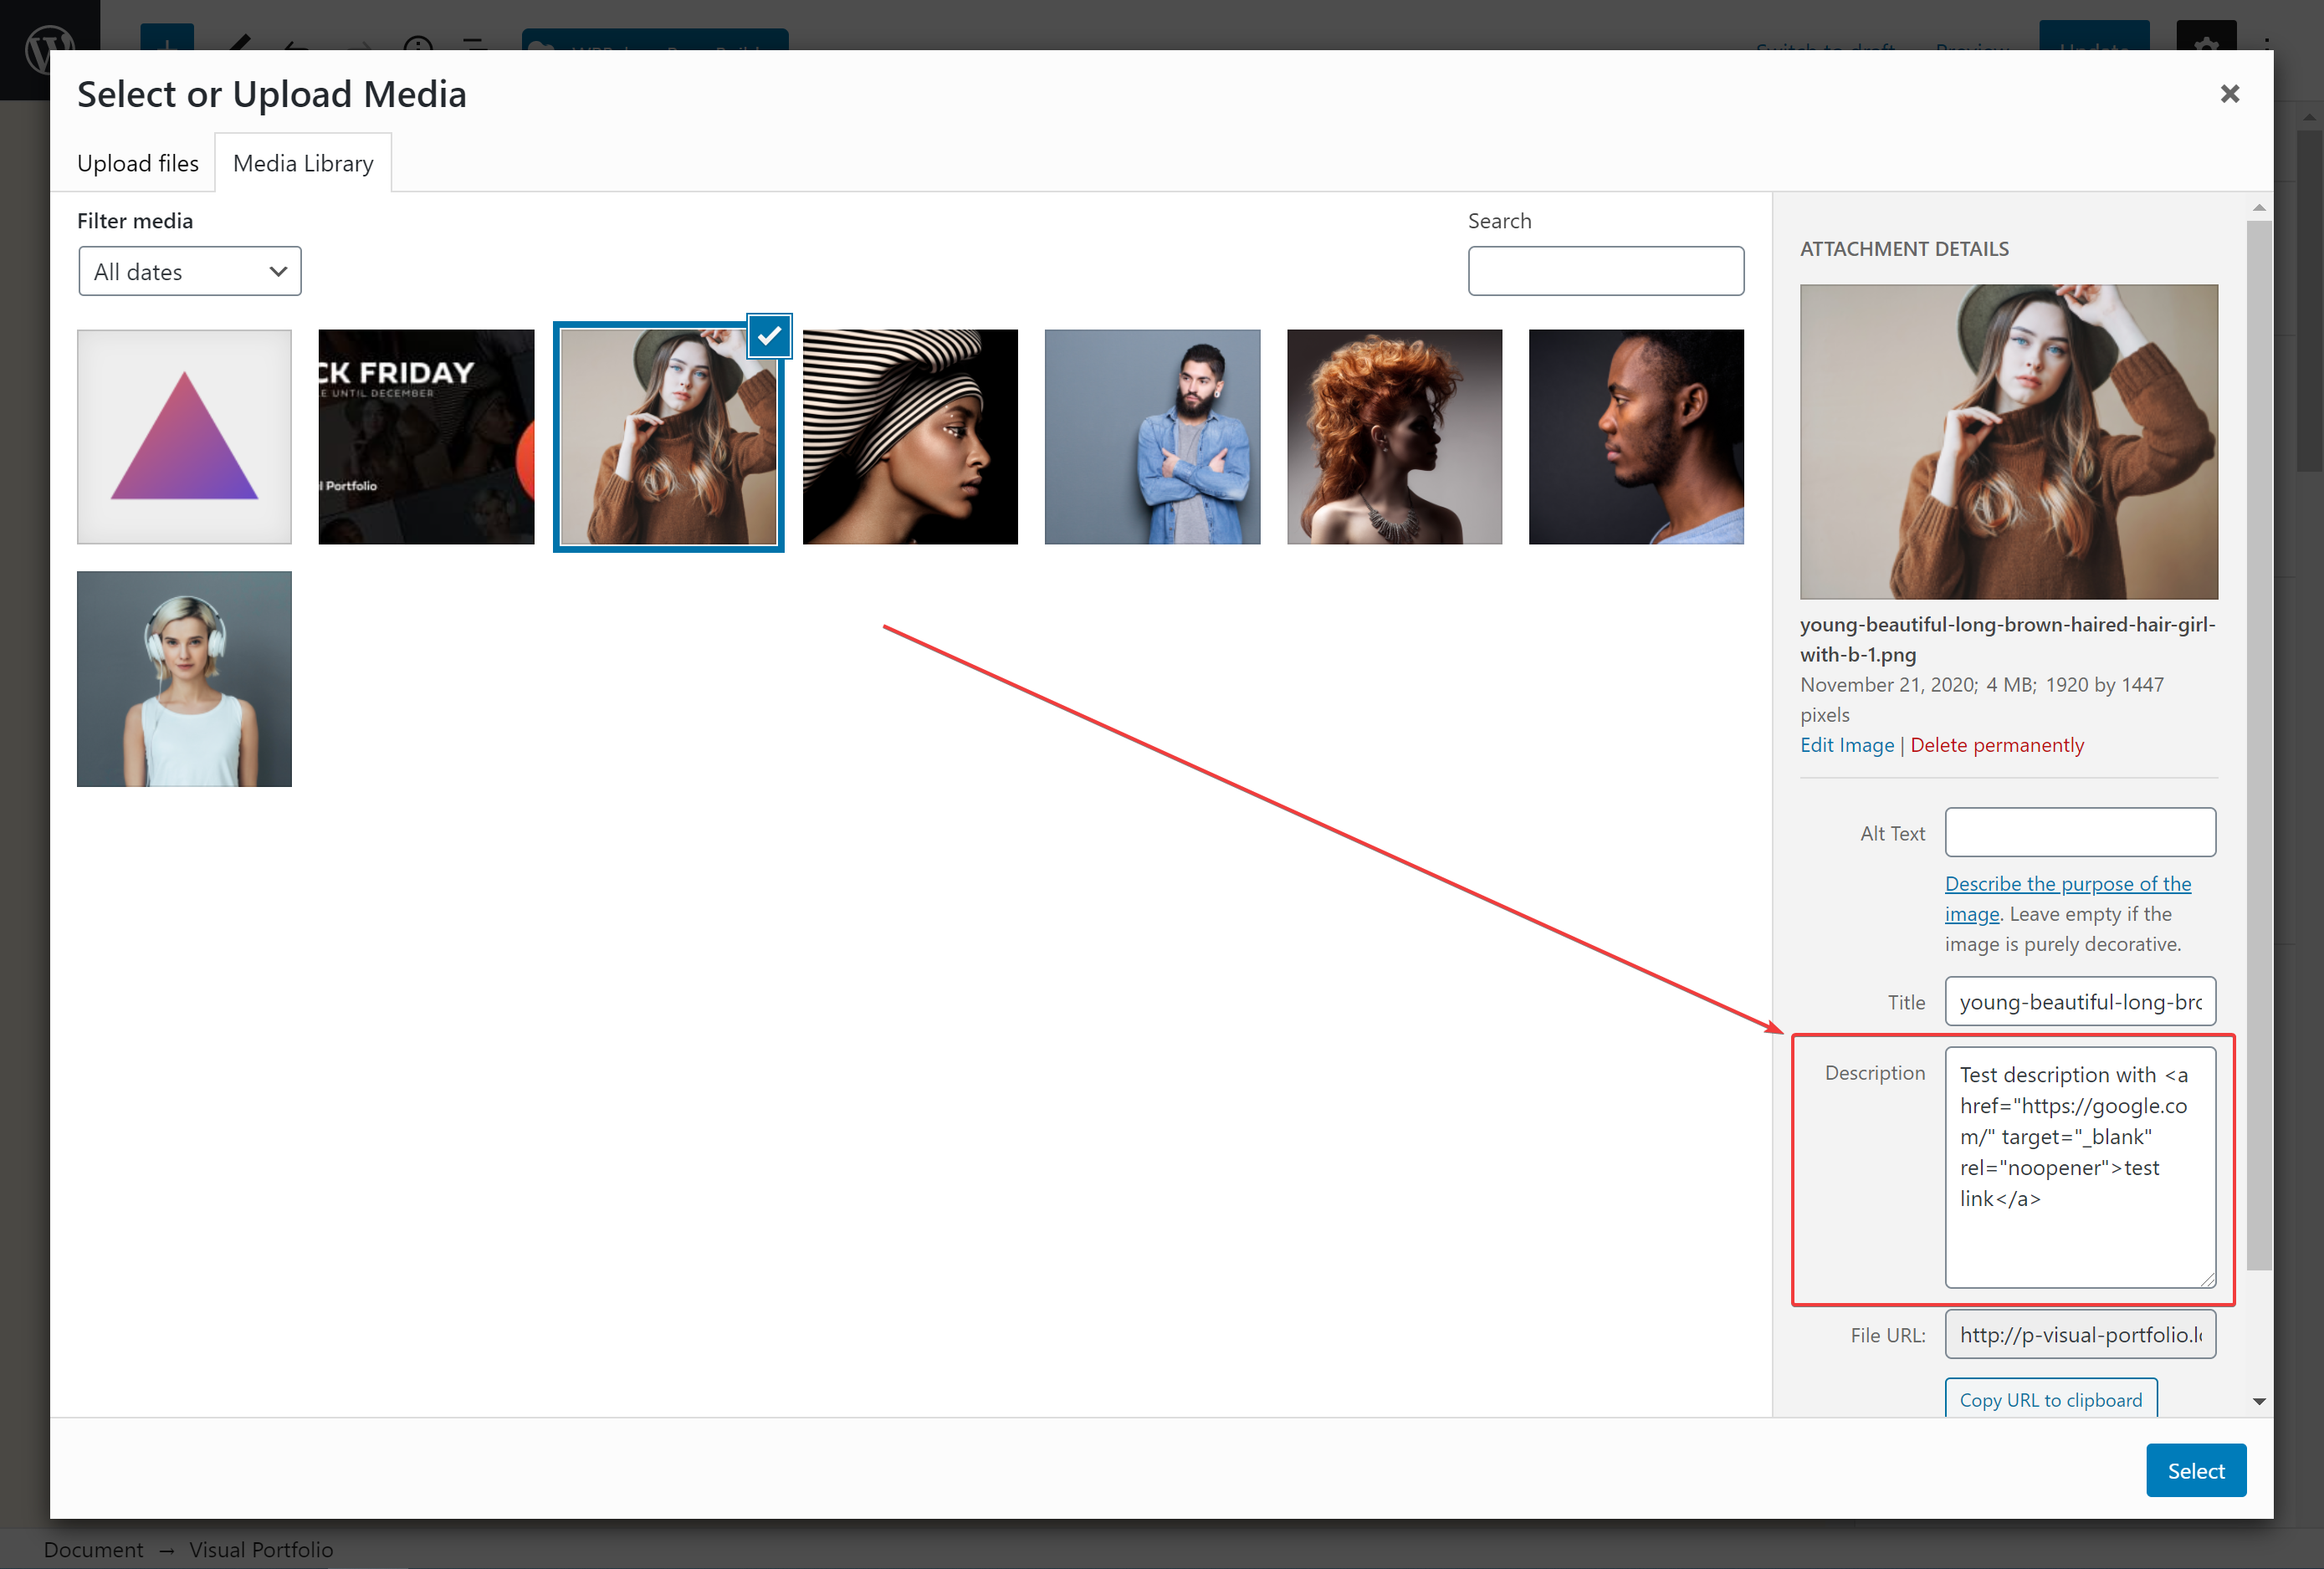
Task: Click the Upload files tab
Action: (136, 161)
